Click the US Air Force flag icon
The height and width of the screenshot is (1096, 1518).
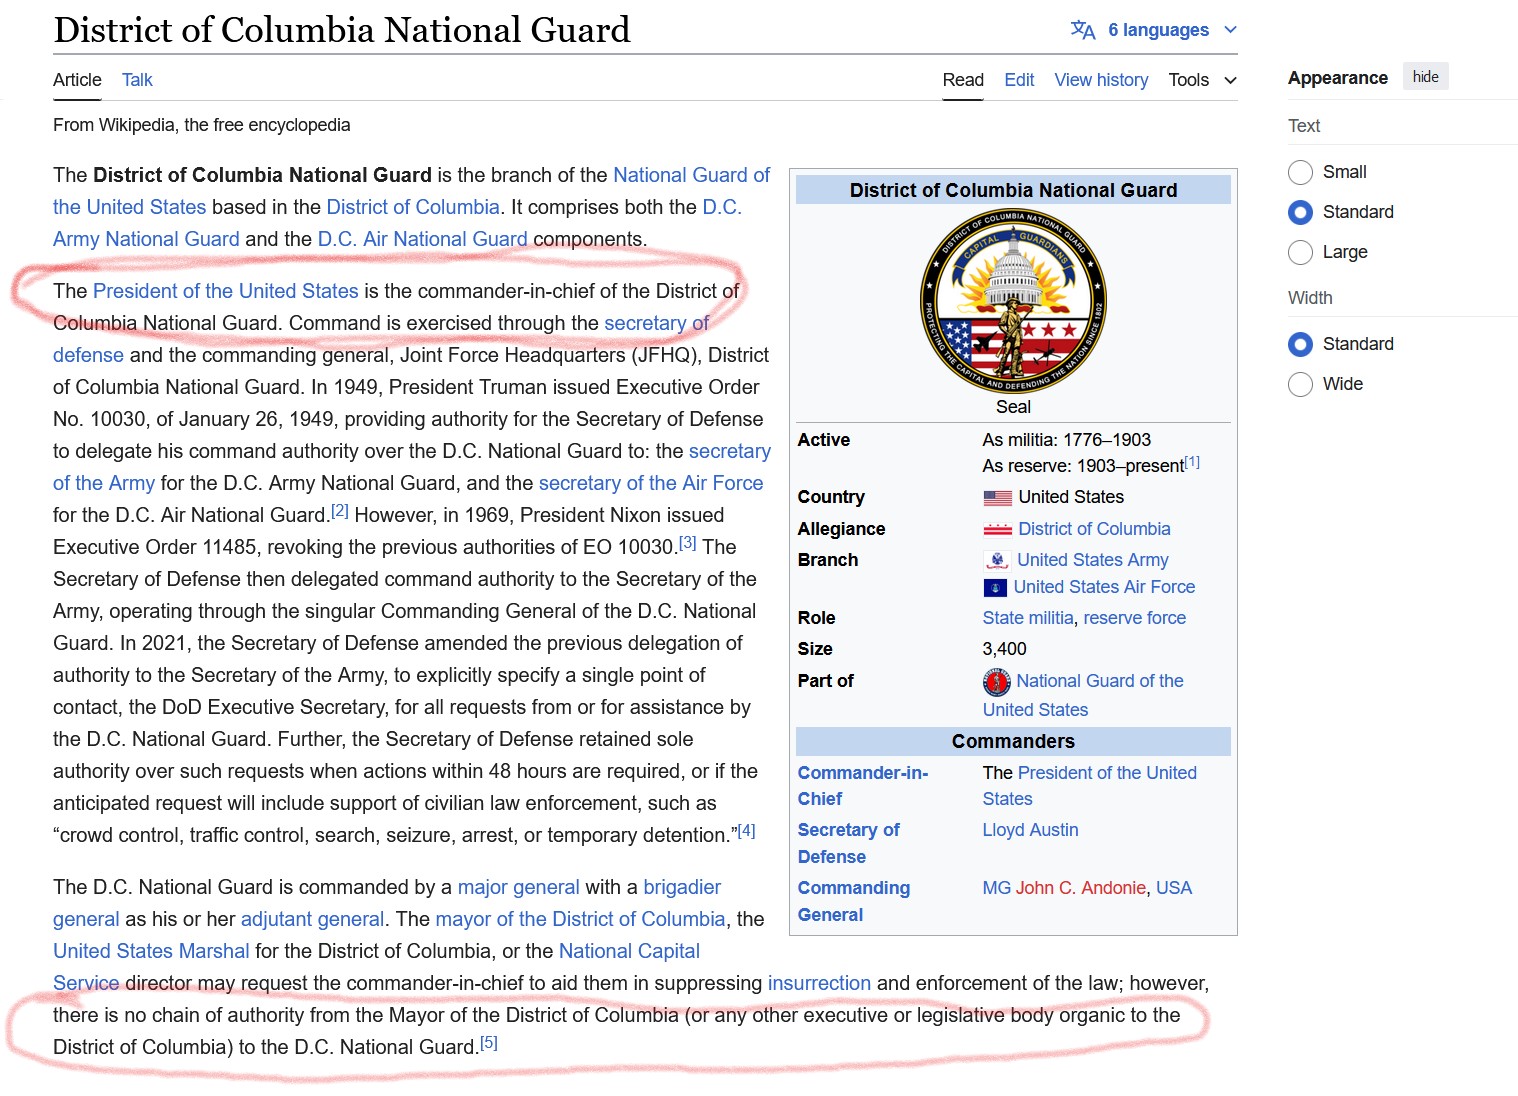[x=995, y=588]
